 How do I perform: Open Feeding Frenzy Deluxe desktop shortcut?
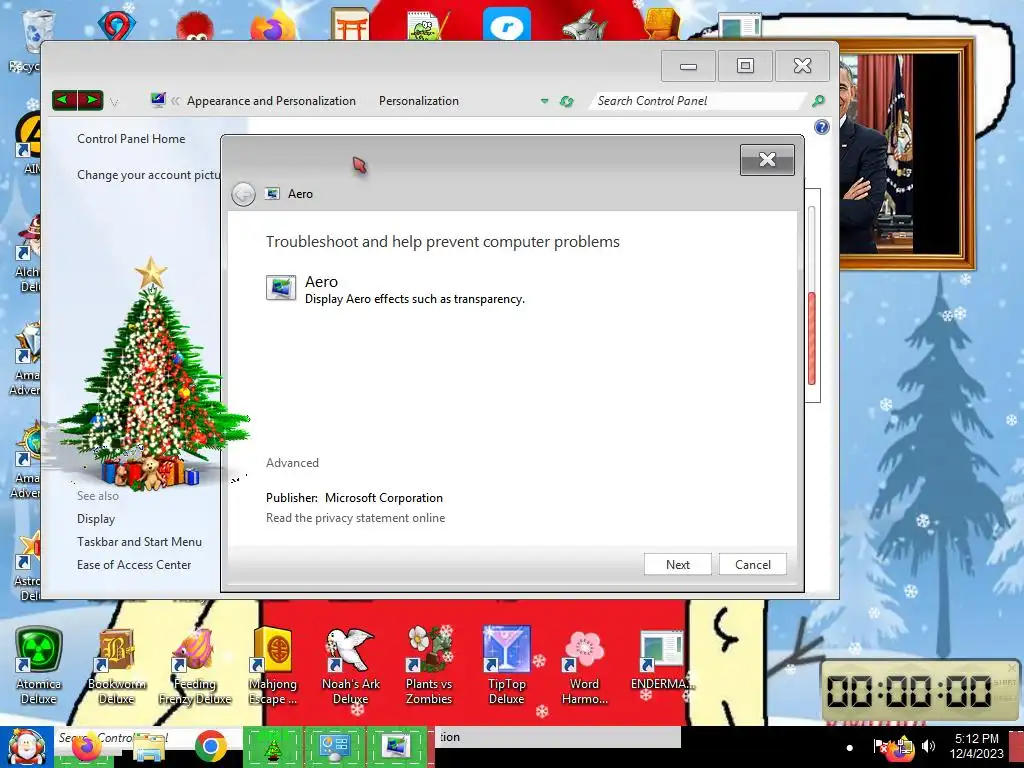pyautogui.click(x=195, y=665)
